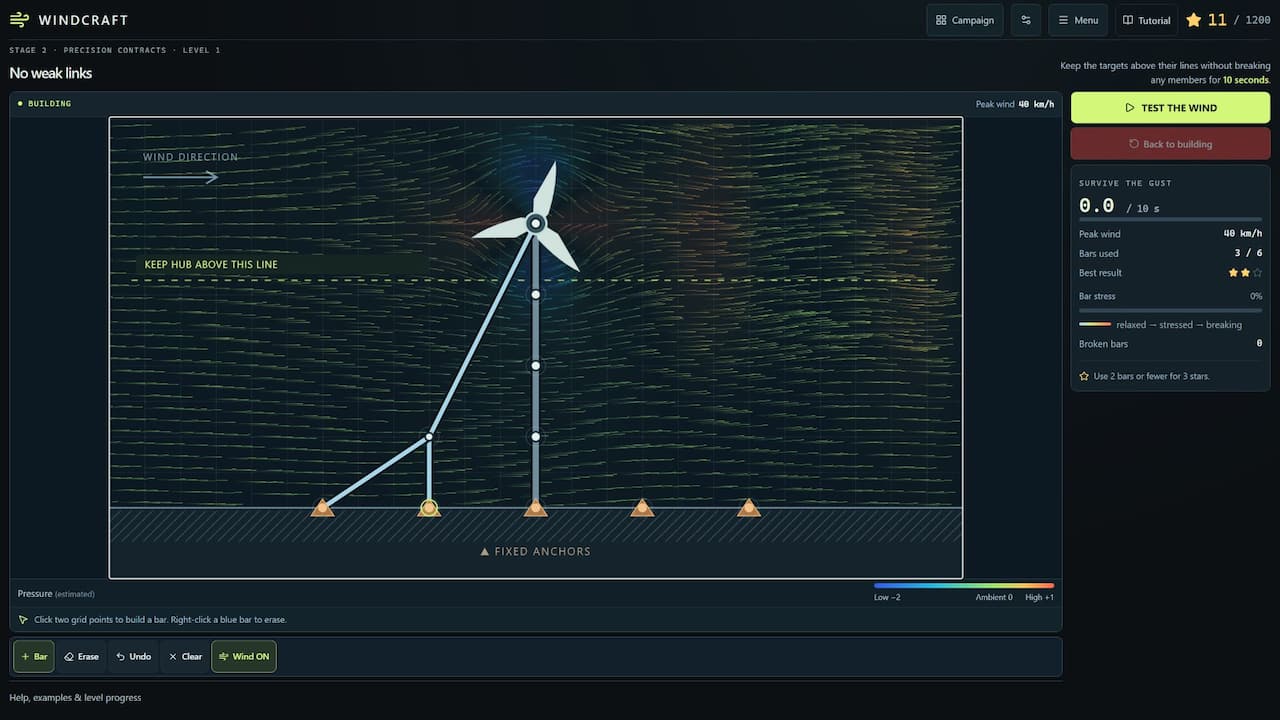Expand Help, examples & level progress
This screenshot has width=1280, height=720.
pos(75,697)
